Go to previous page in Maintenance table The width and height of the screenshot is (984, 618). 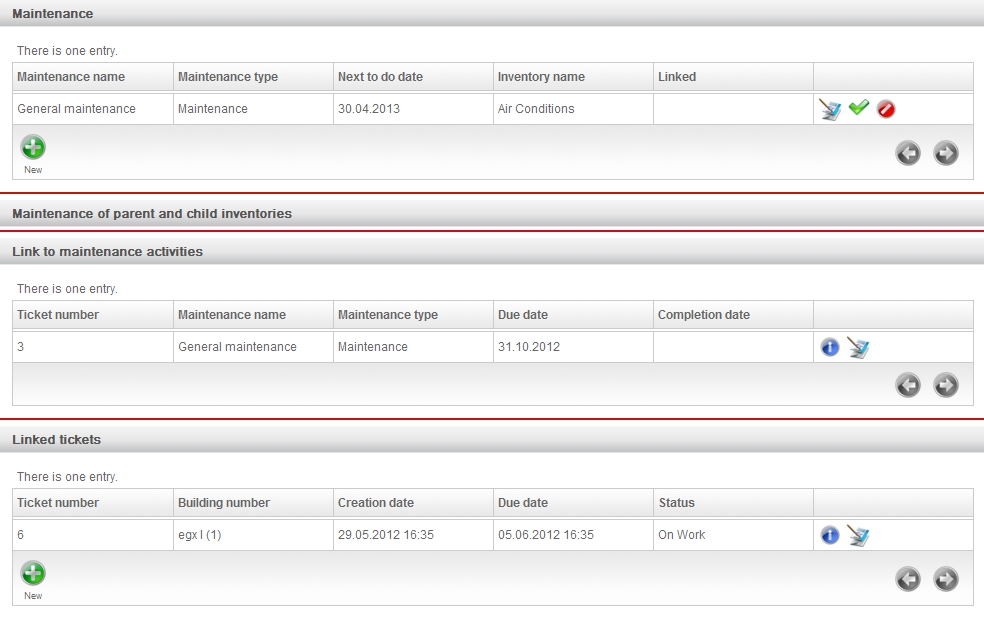tap(907, 153)
